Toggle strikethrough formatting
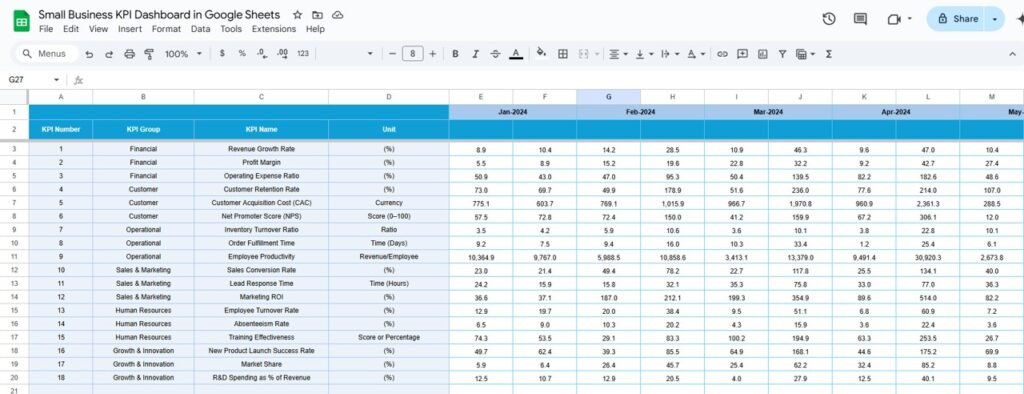Screen dimensions: 1024x394 [x=495, y=54]
